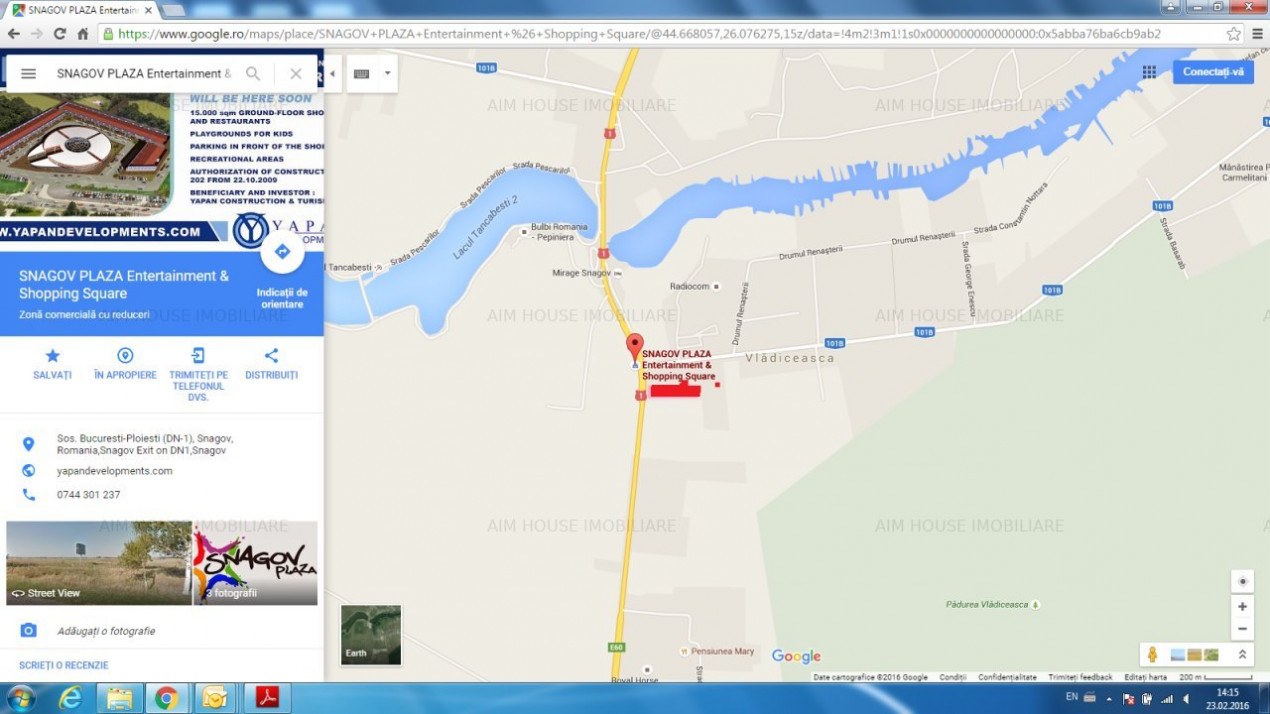This screenshot has width=1270, height=714.
Task: Click SCRIEȚI O RECENZIE link
Action: point(64,665)
